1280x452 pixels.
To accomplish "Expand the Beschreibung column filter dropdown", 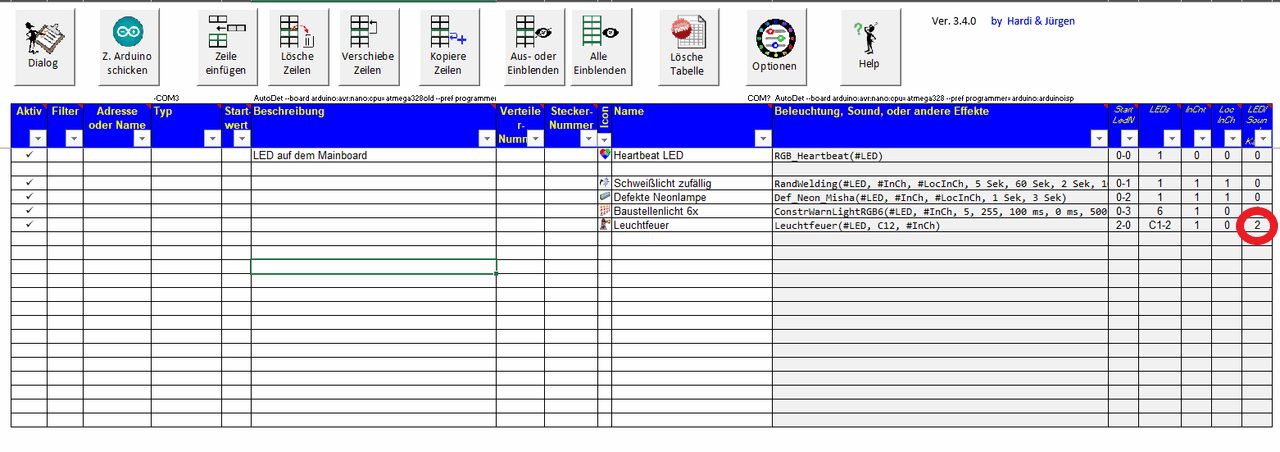I will 487,139.
